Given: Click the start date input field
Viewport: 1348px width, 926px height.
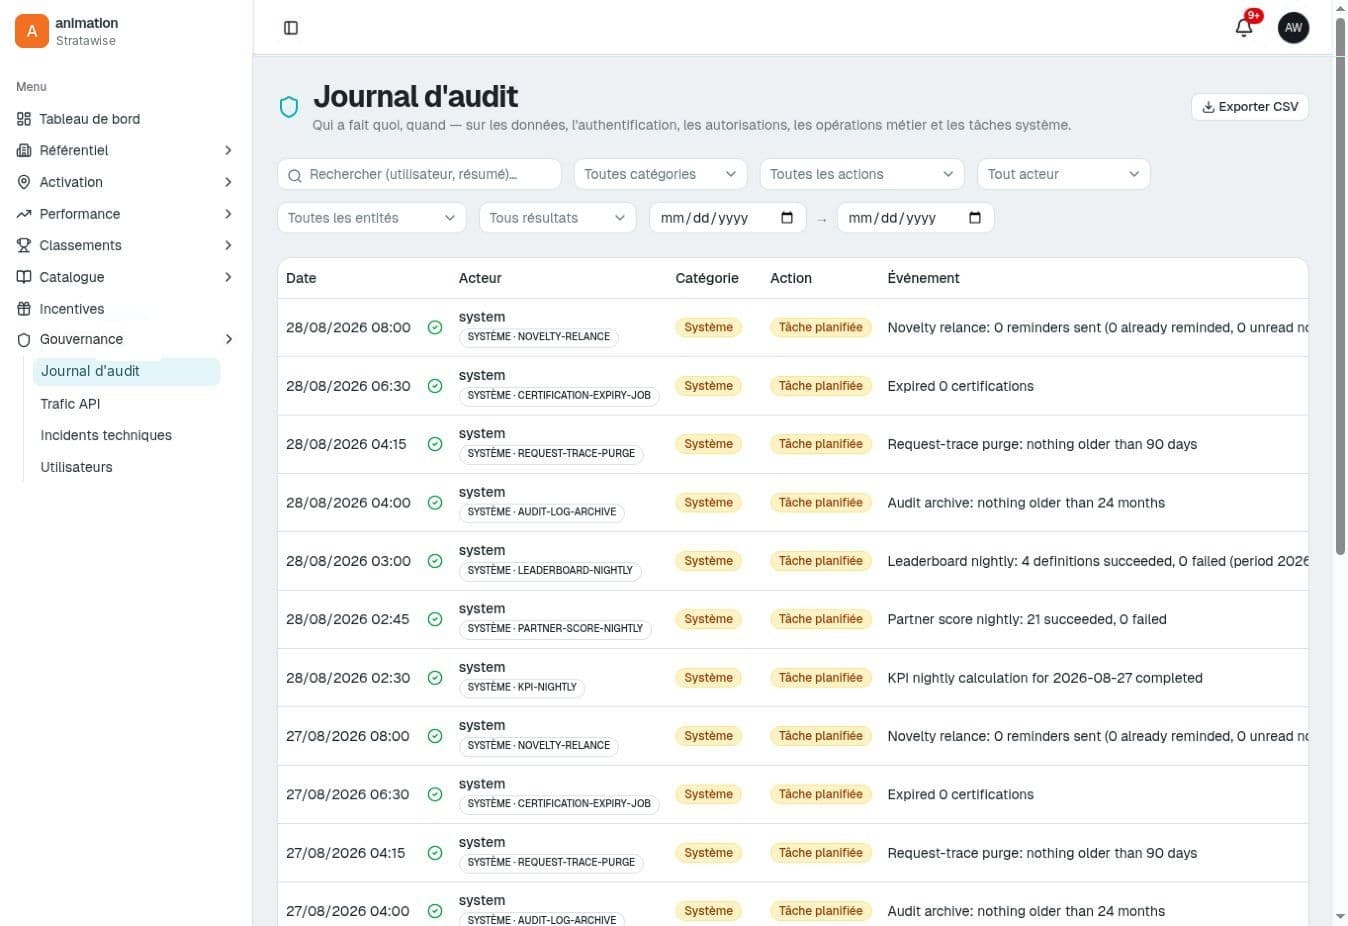Looking at the screenshot, I should 728,218.
